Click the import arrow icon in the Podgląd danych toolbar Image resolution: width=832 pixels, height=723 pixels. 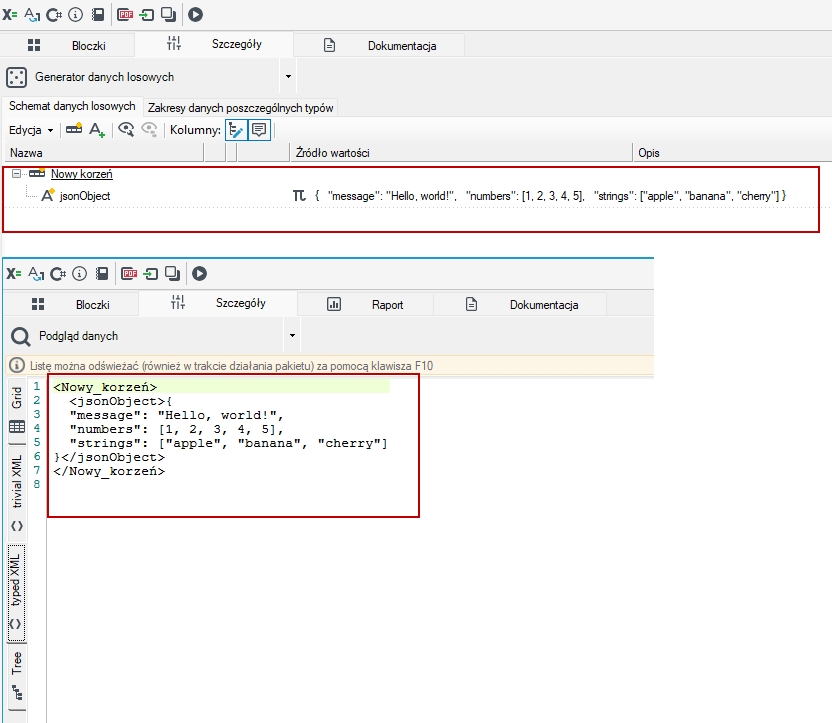click(151, 274)
